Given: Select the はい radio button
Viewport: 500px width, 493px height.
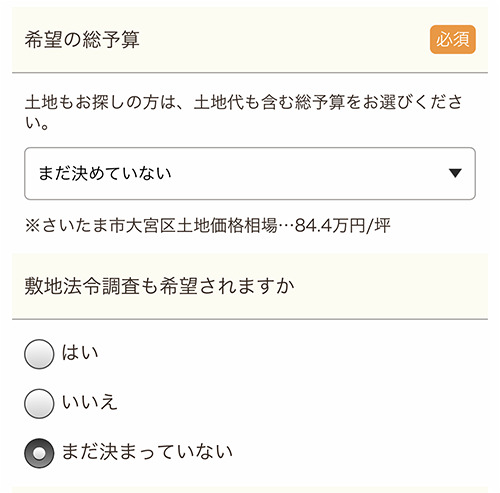Looking at the screenshot, I should (39, 354).
